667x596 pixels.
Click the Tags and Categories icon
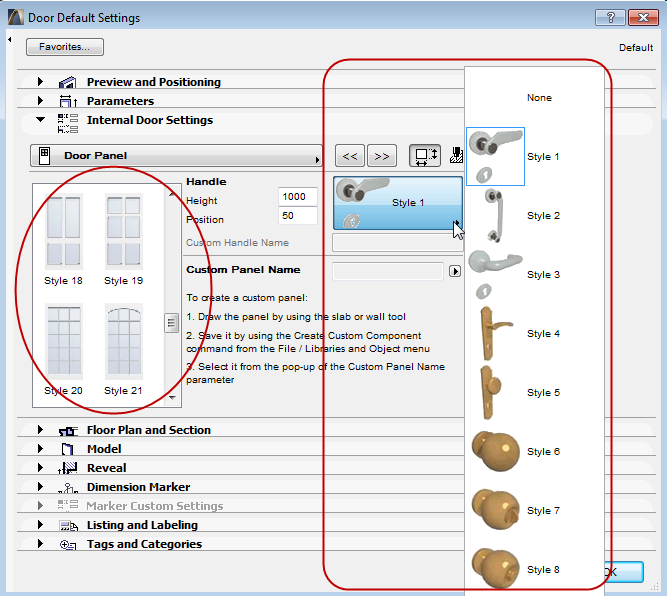point(68,545)
